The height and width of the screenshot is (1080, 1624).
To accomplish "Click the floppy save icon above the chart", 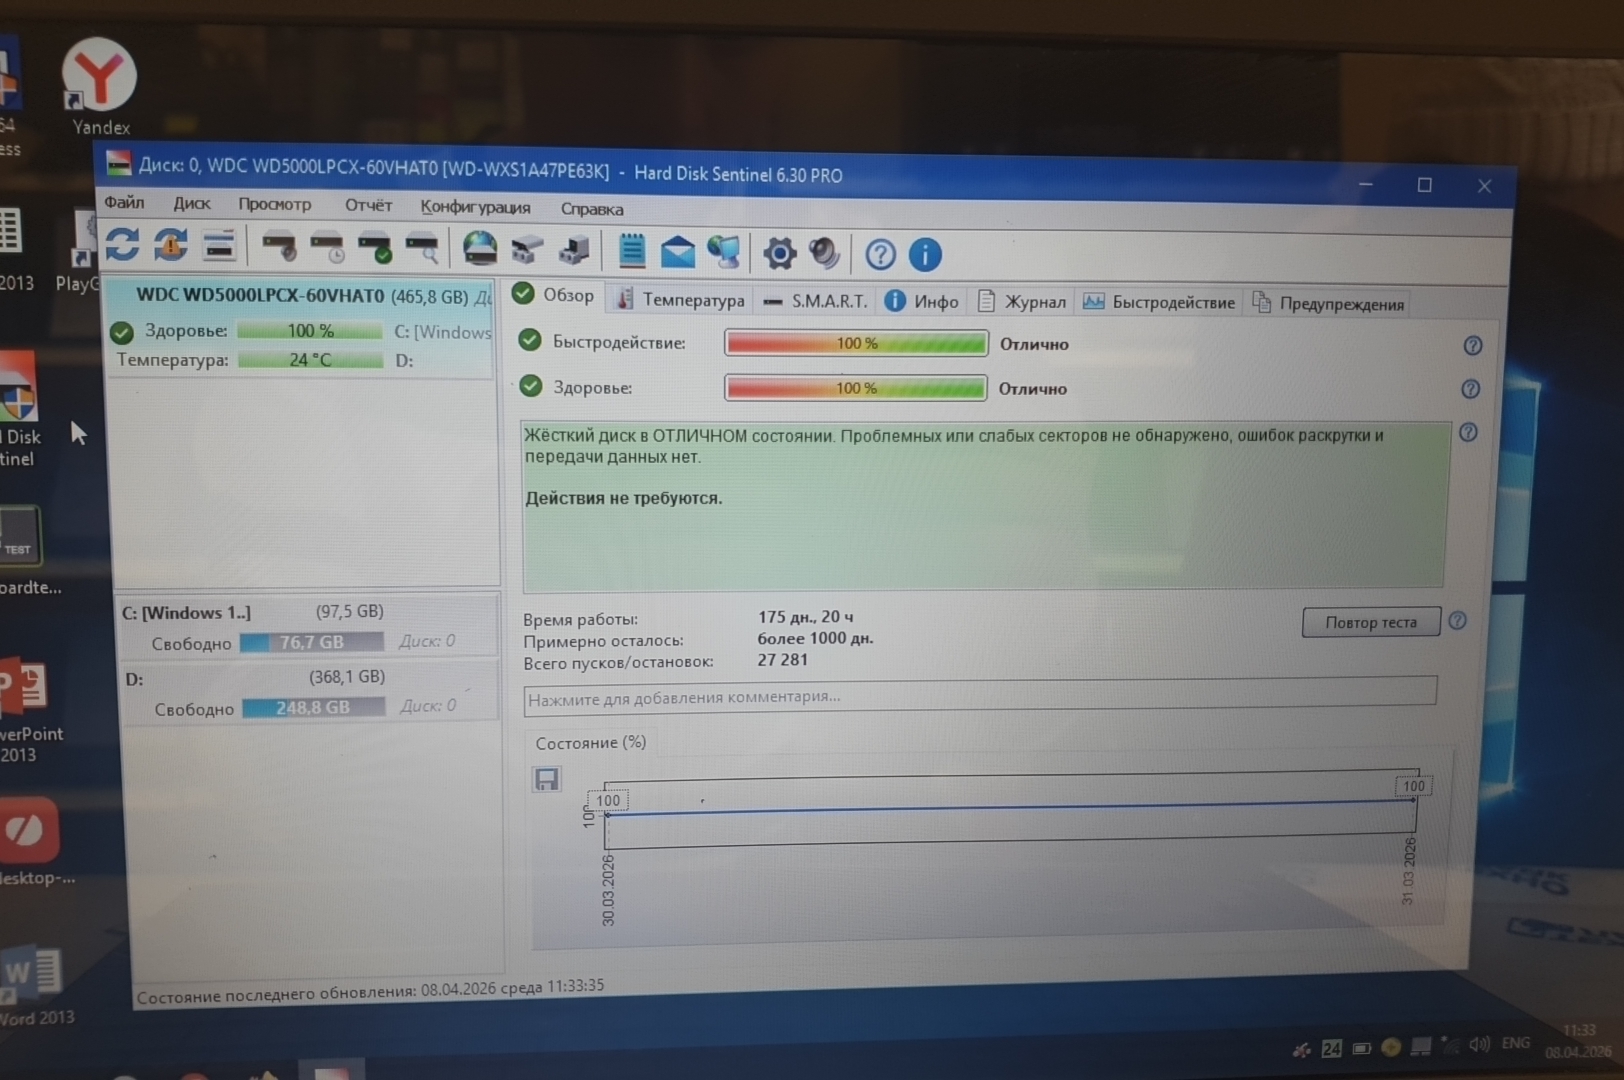I will [x=547, y=780].
